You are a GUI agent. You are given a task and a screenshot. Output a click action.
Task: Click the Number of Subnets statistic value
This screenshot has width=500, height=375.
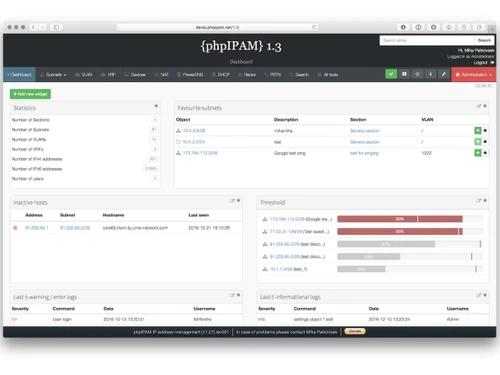click(x=154, y=129)
